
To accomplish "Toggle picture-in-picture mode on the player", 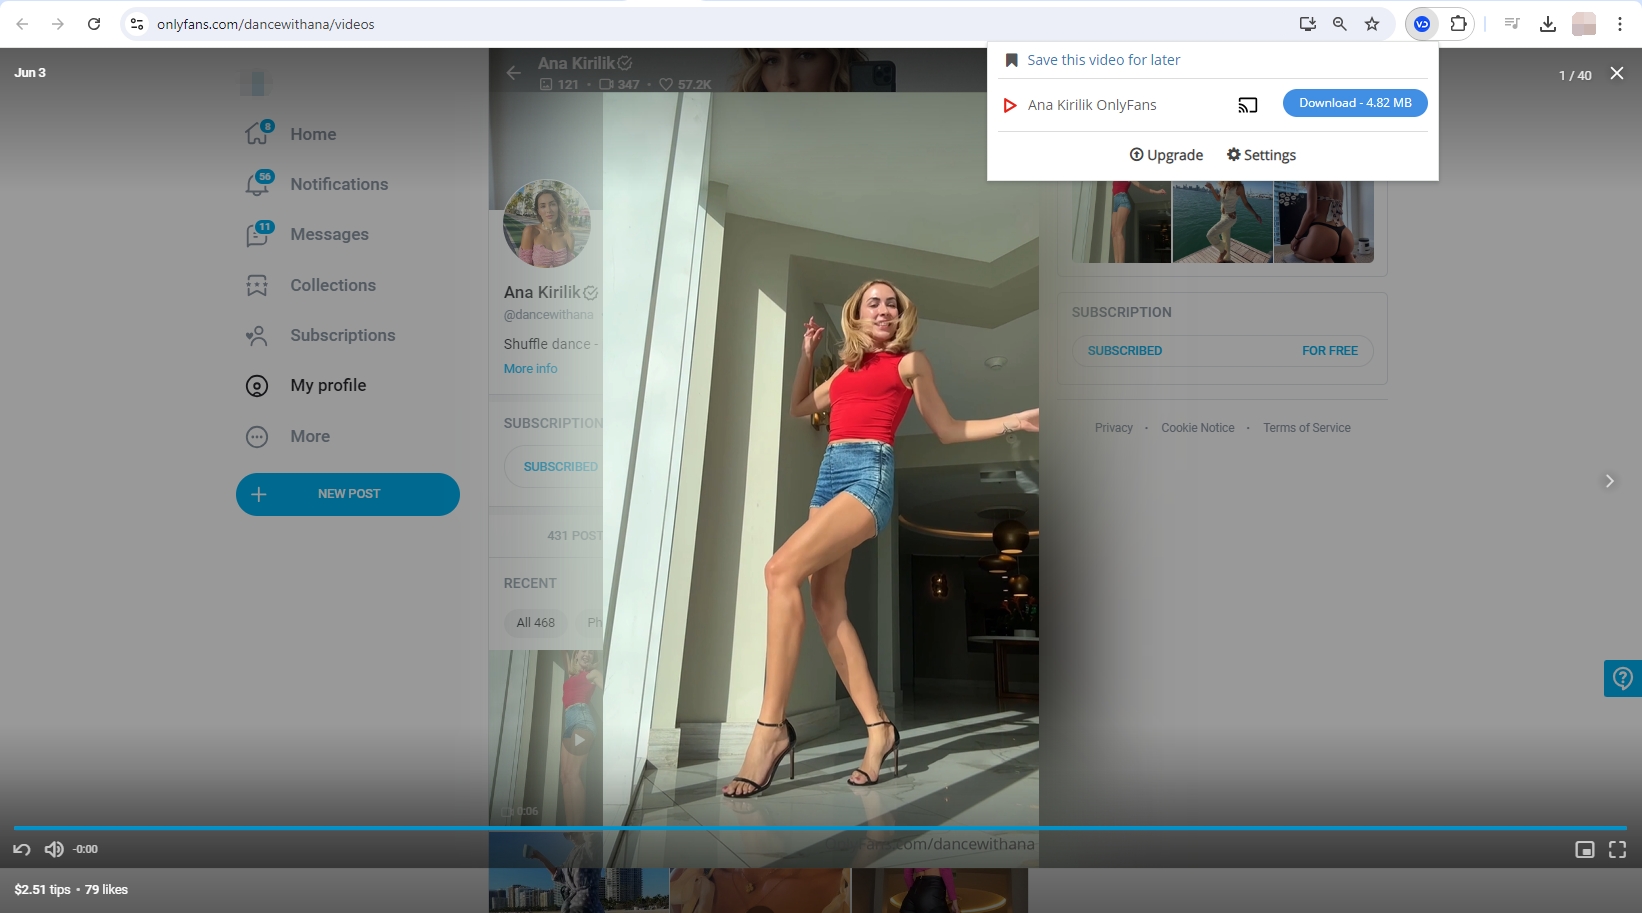I will click(1584, 849).
